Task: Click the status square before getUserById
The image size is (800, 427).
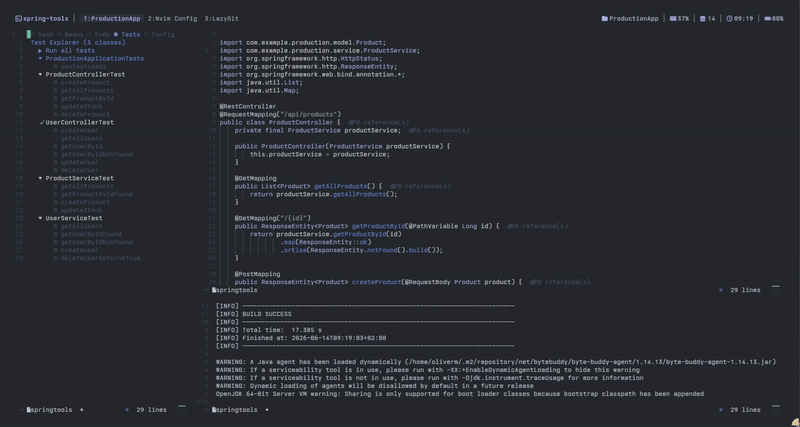Action: pyautogui.click(x=55, y=146)
